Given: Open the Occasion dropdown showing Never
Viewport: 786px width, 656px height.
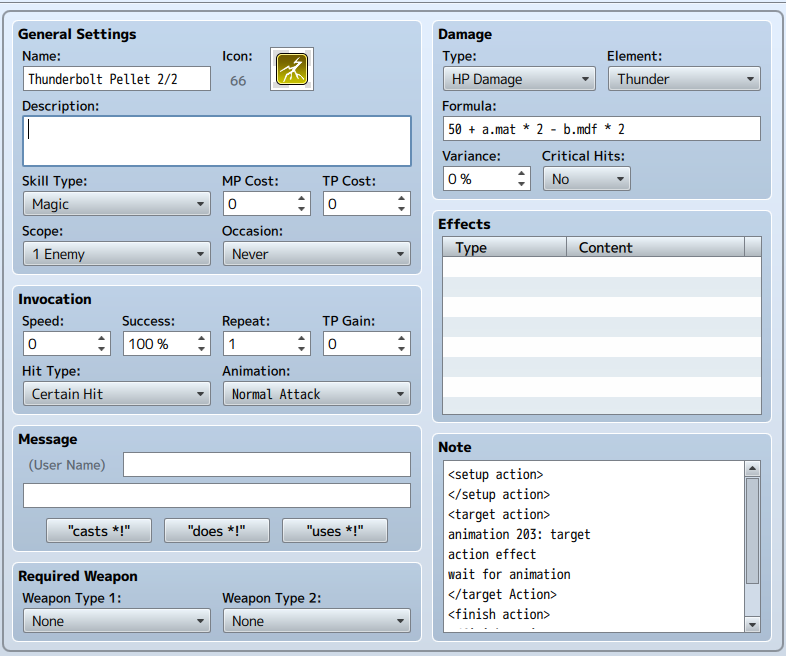Looking at the screenshot, I should tap(317, 254).
